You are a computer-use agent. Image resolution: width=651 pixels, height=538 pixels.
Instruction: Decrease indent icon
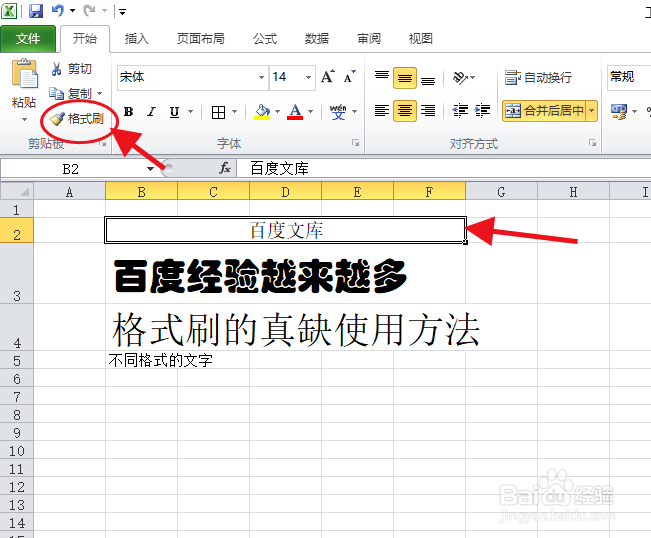(x=460, y=111)
